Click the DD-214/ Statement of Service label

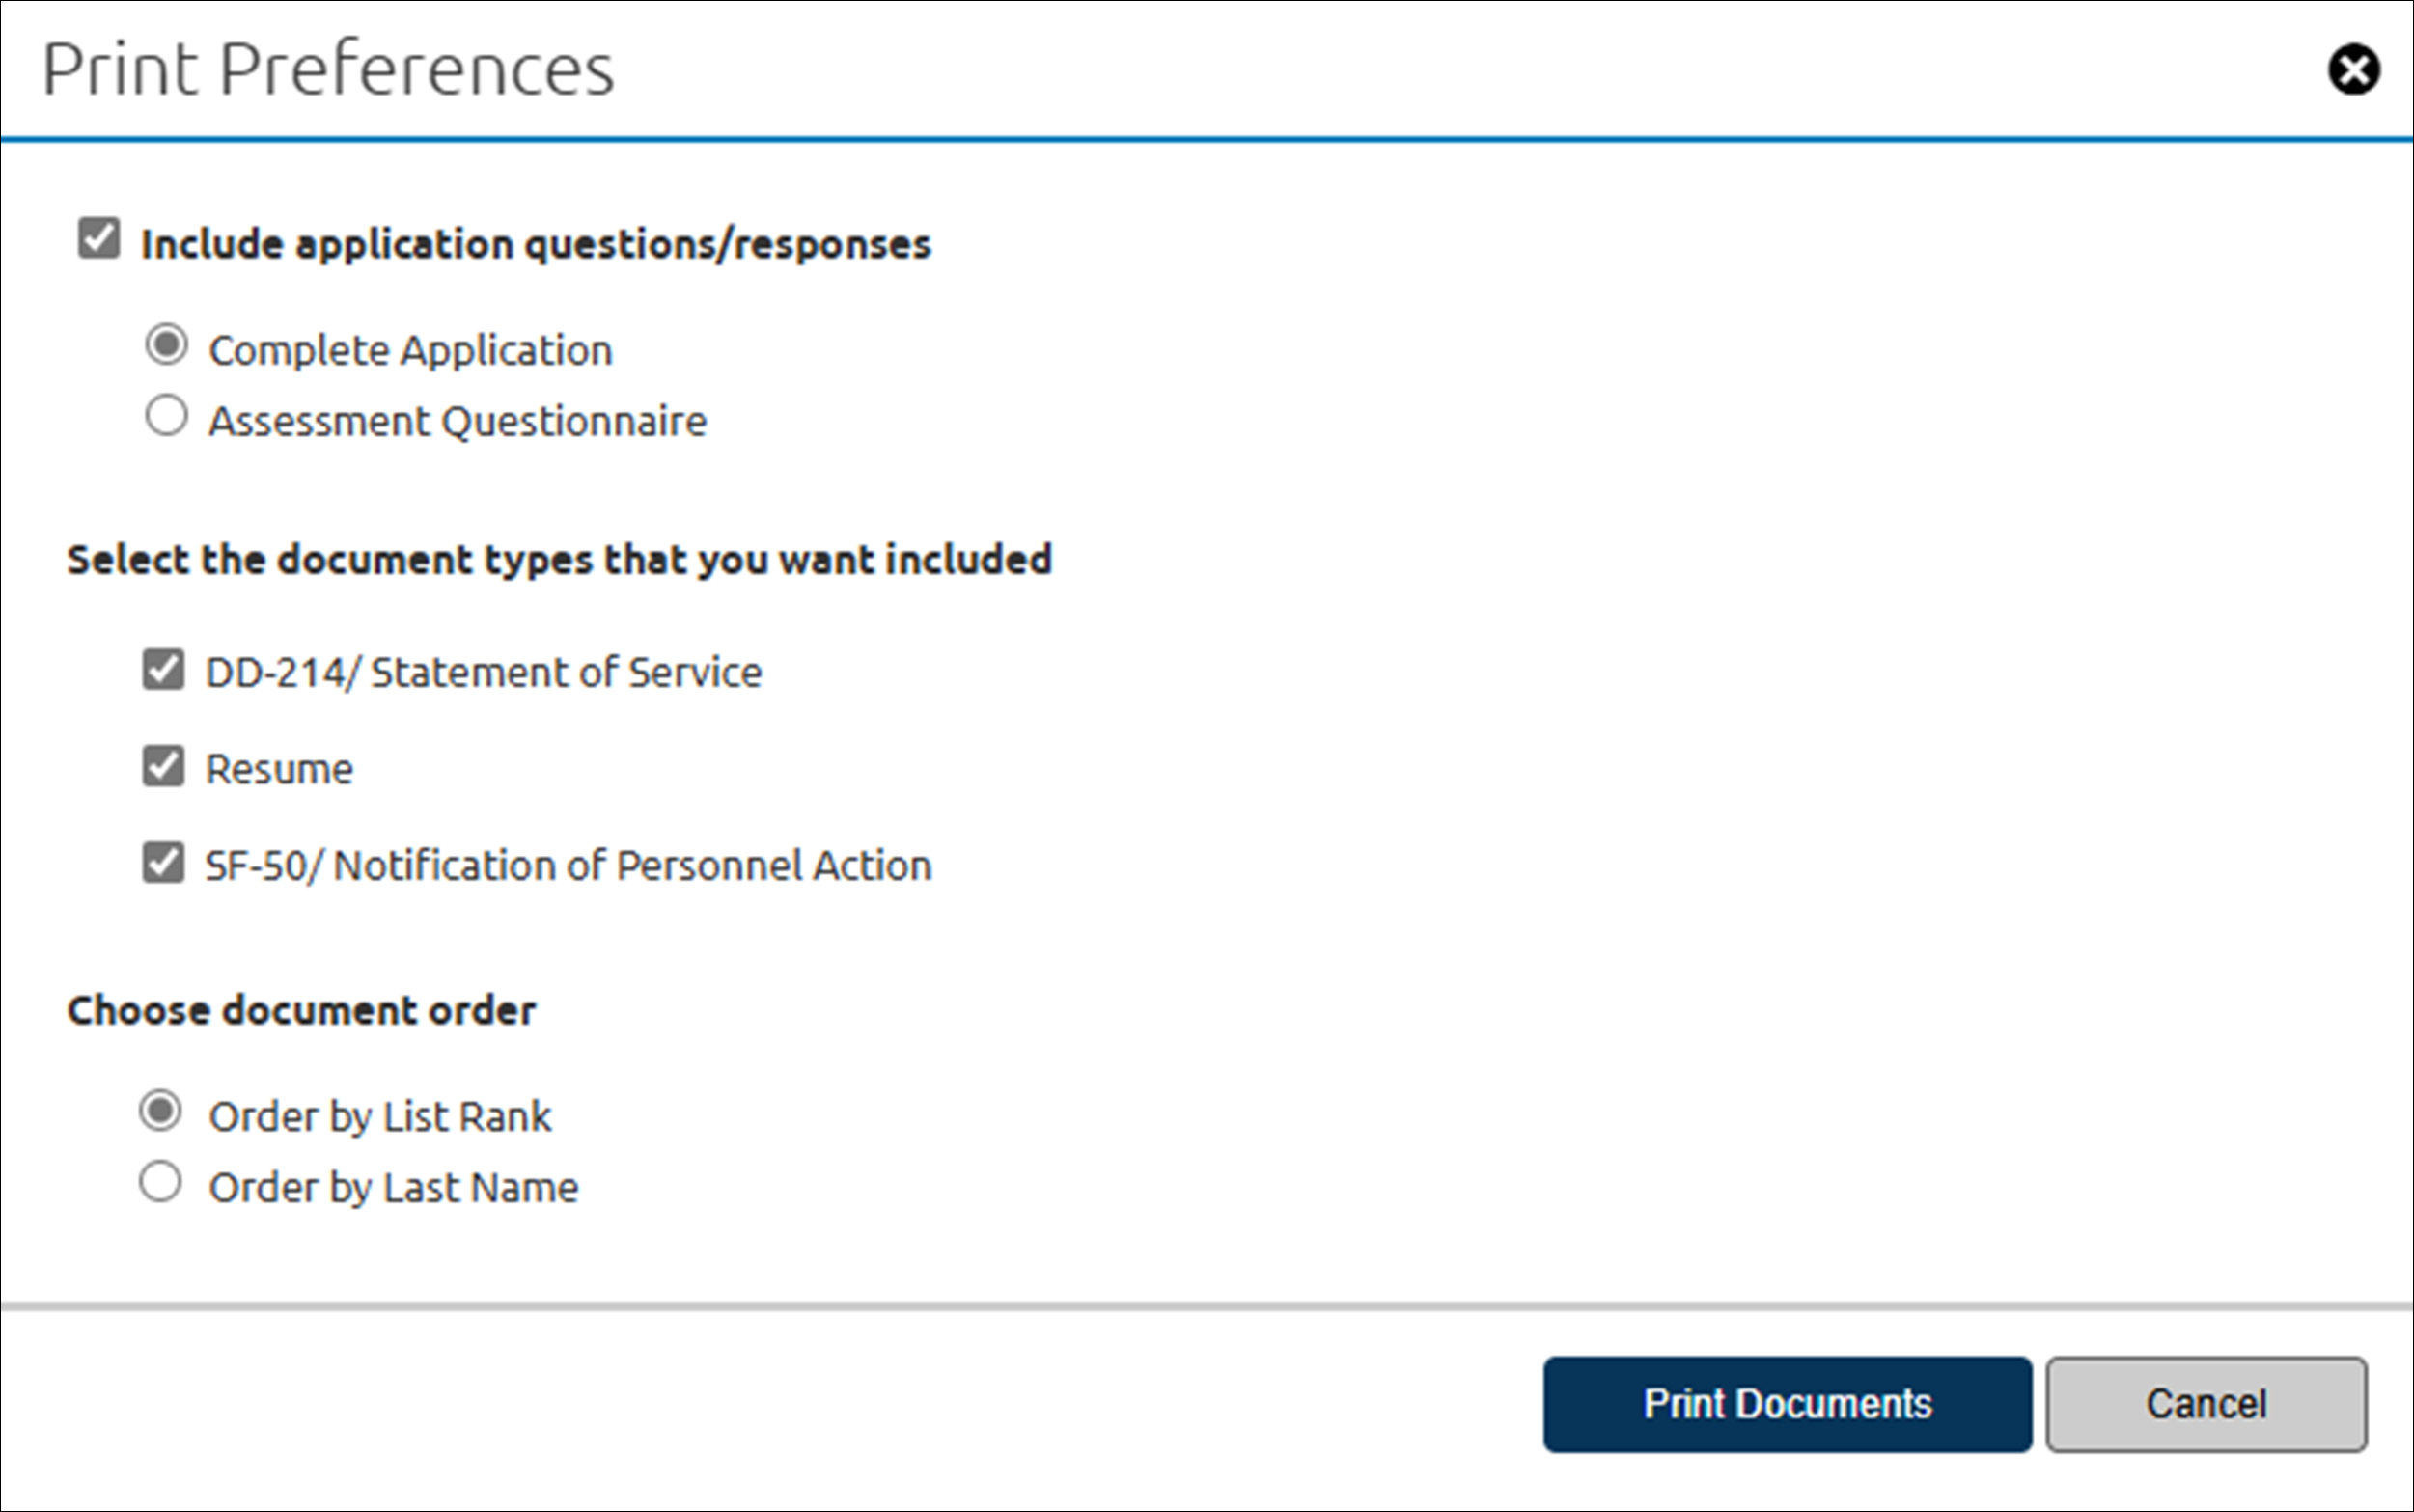483,670
